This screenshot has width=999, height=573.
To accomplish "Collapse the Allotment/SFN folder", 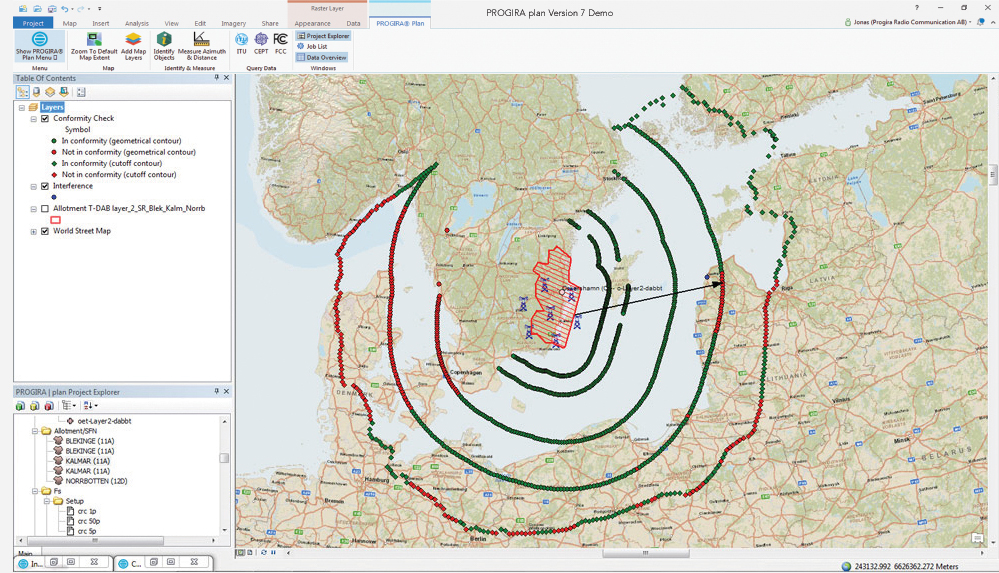I will pyautogui.click(x=35, y=431).
